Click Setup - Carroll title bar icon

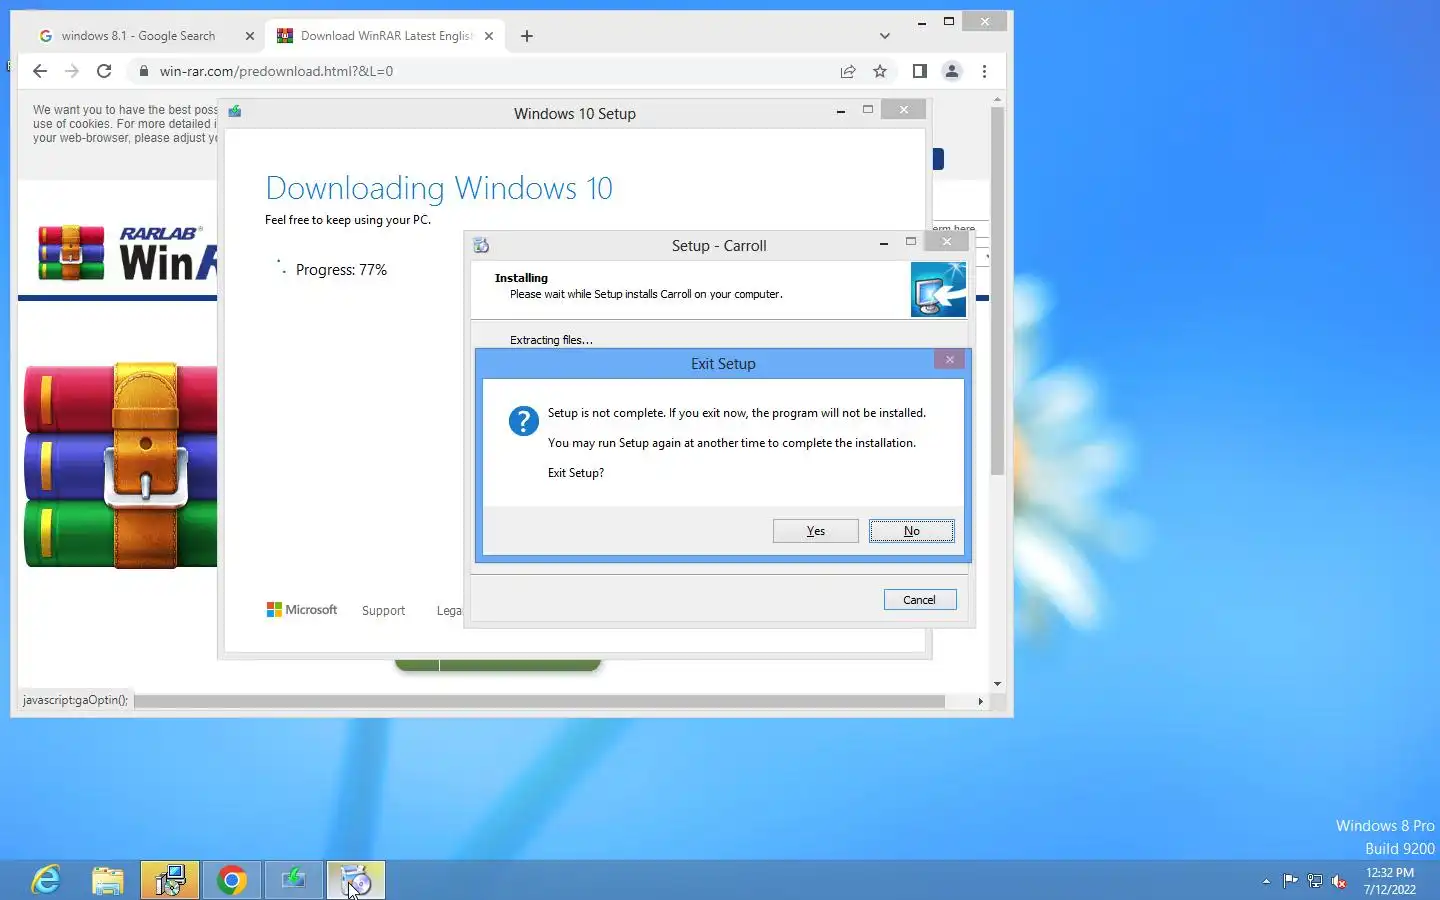481,245
